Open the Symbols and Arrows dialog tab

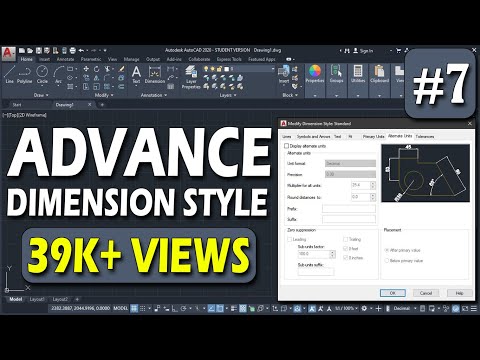coord(313,137)
